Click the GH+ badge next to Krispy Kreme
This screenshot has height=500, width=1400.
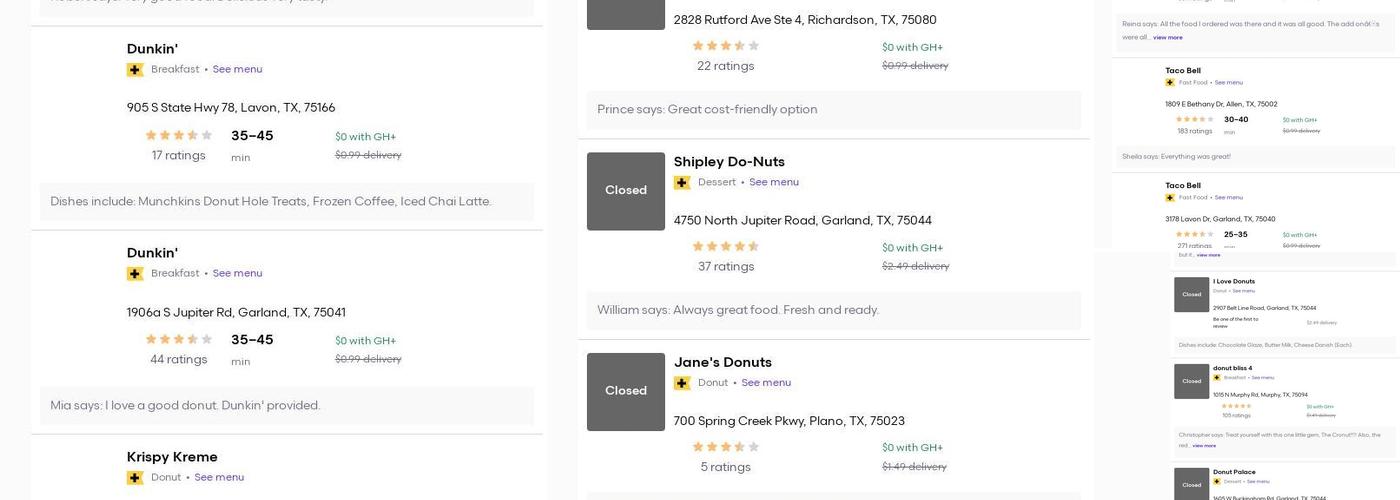tap(135, 478)
